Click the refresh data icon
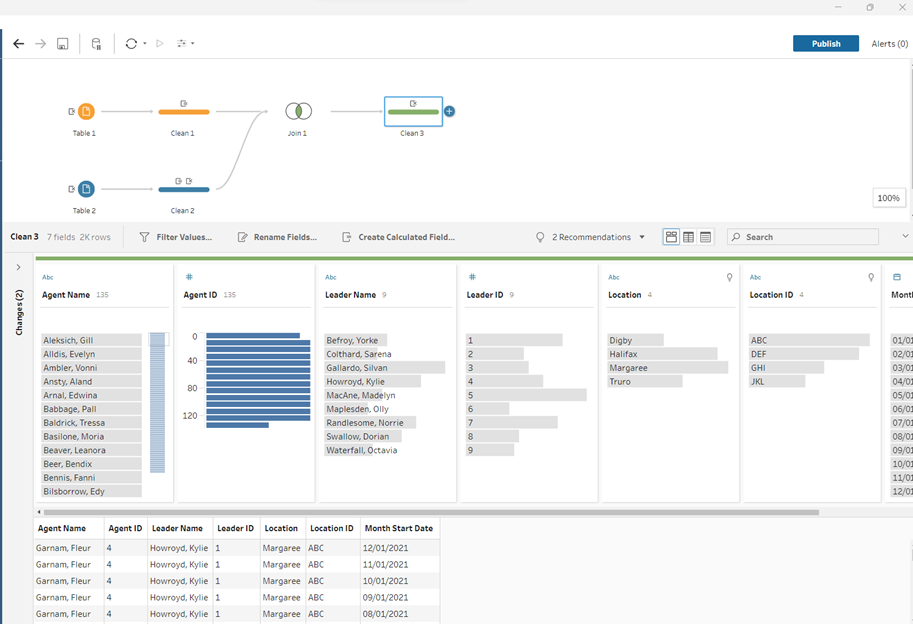Screen dimensions: 913x624 click(130, 44)
